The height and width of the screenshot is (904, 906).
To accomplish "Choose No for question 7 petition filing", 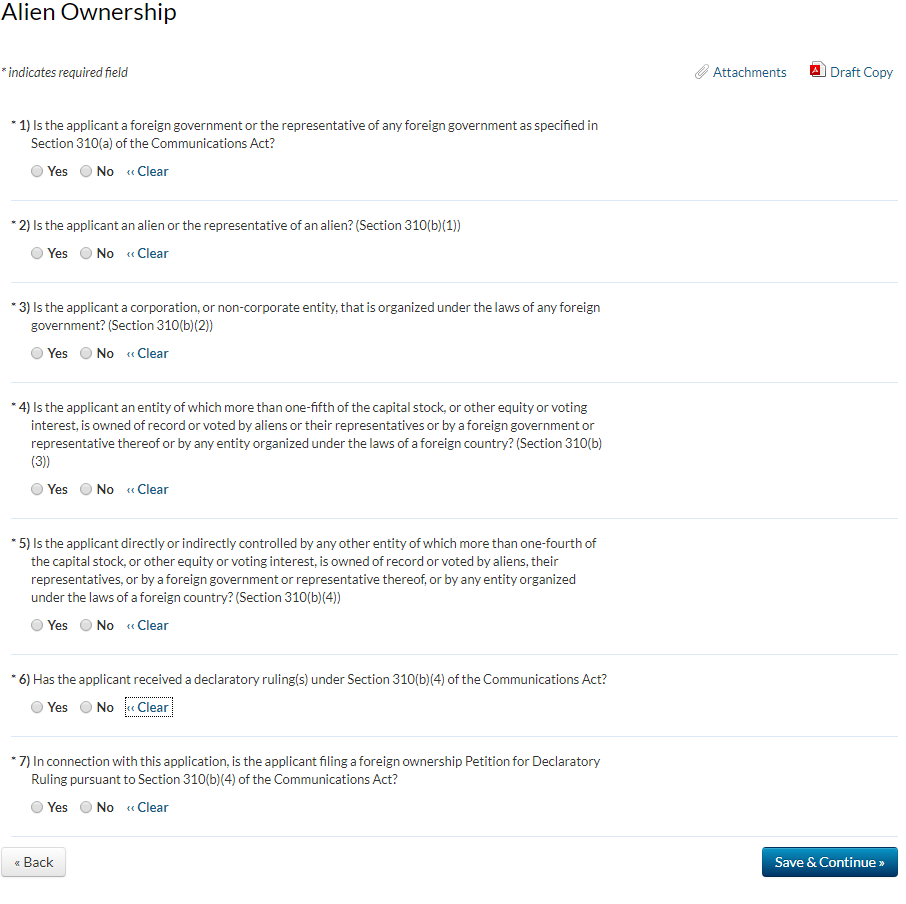I will (x=86, y=807).
